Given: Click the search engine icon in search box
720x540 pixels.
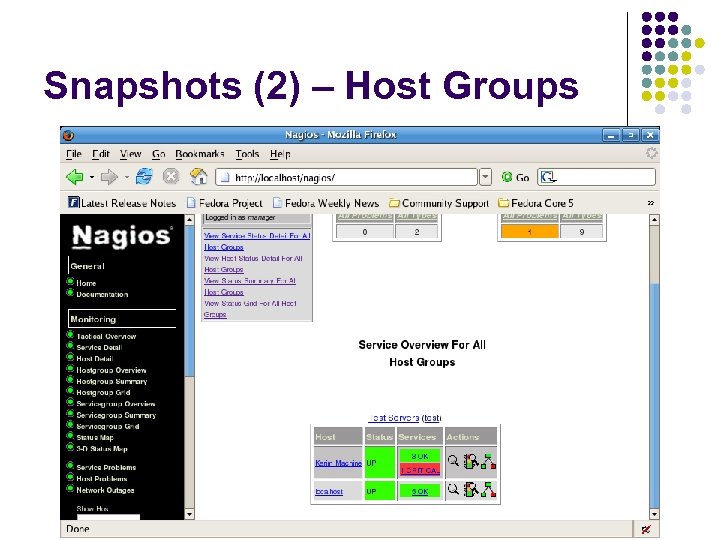Looking at the screenshot, I should 548,177.
